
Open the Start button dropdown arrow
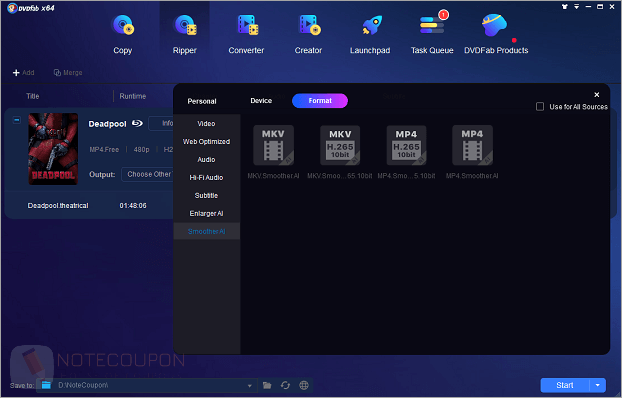tap(597, 385)
